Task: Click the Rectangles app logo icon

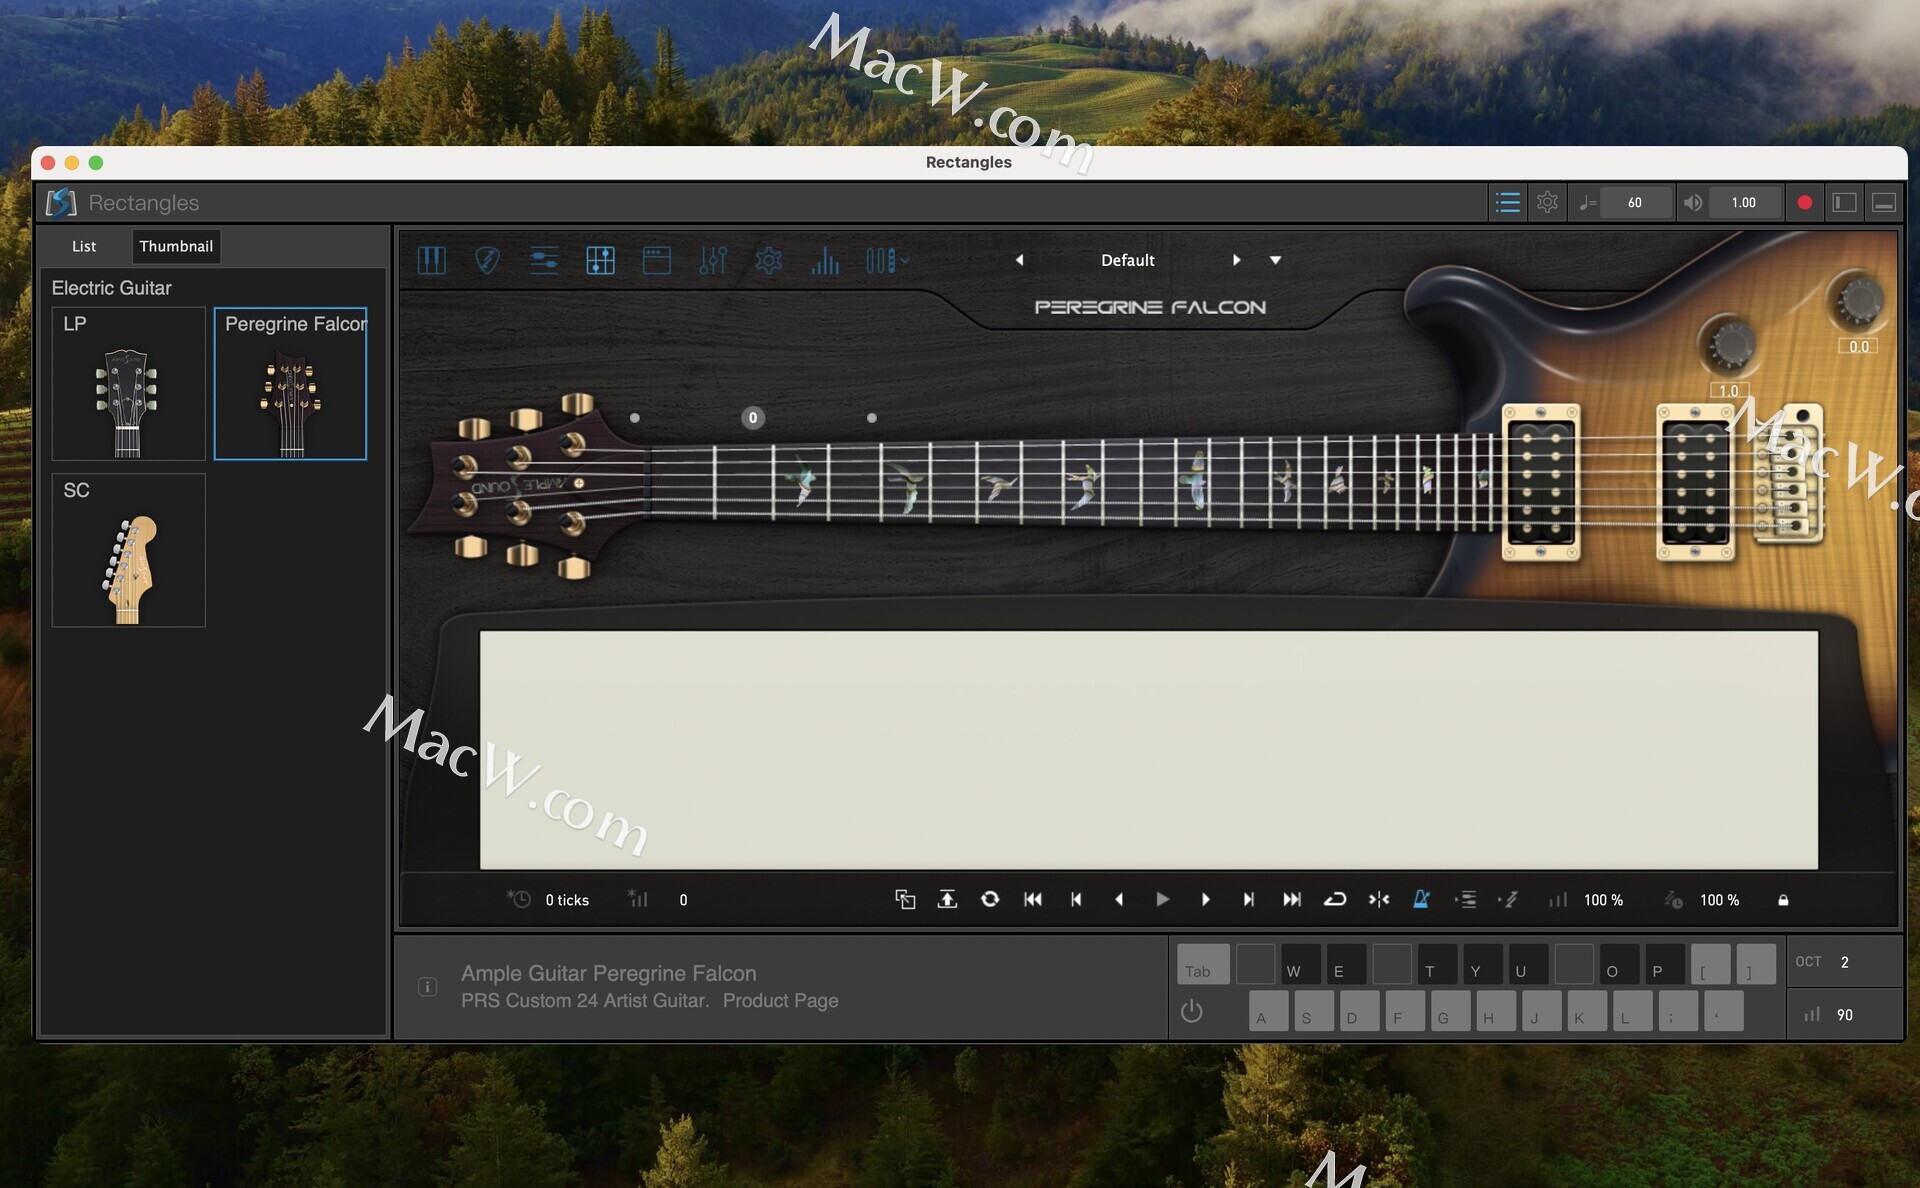Action: point(61,203)
